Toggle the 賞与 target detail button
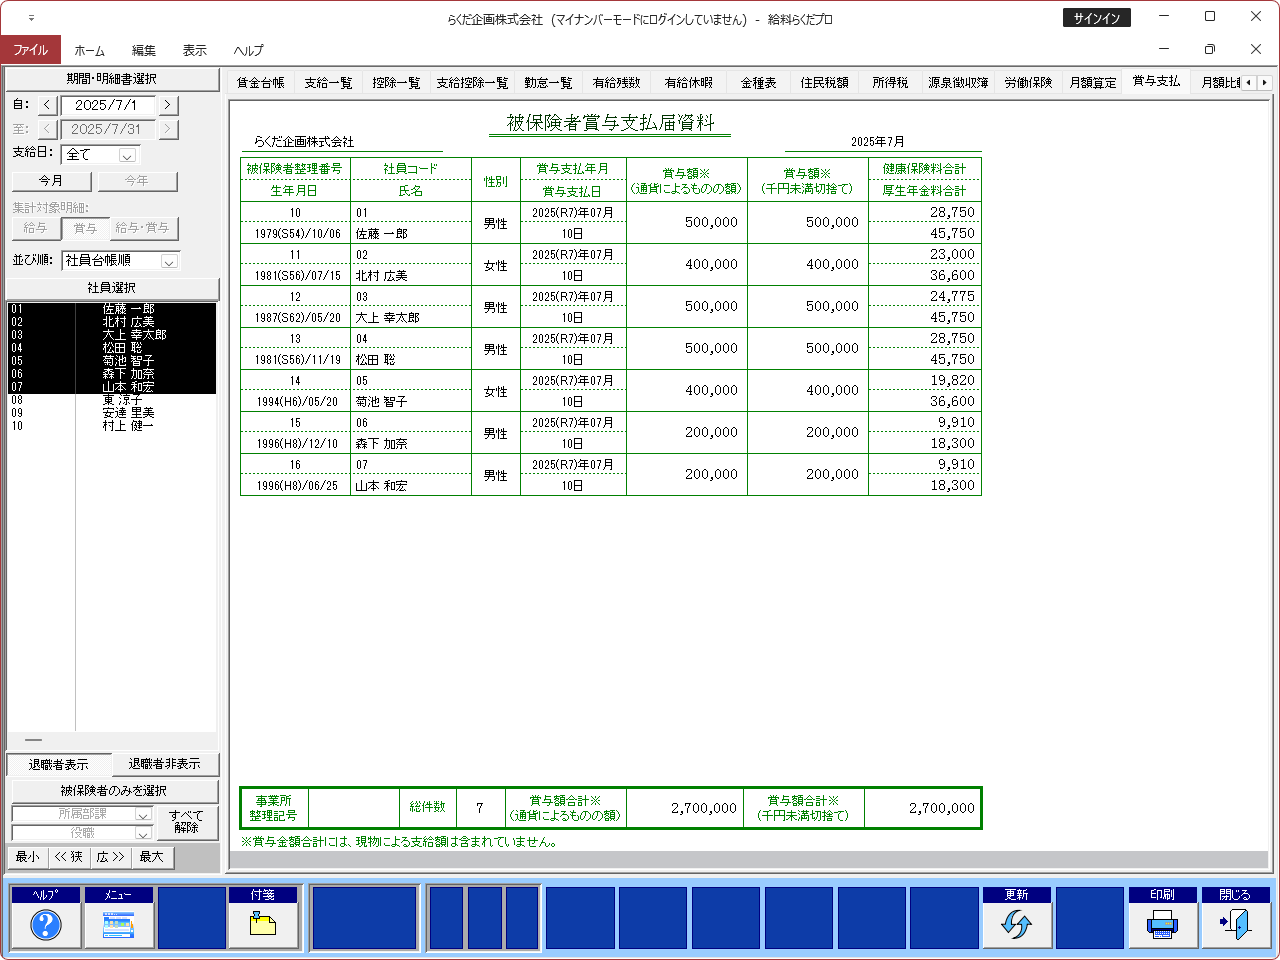This screenshot has width=1280, height=960. coord(86,229)
